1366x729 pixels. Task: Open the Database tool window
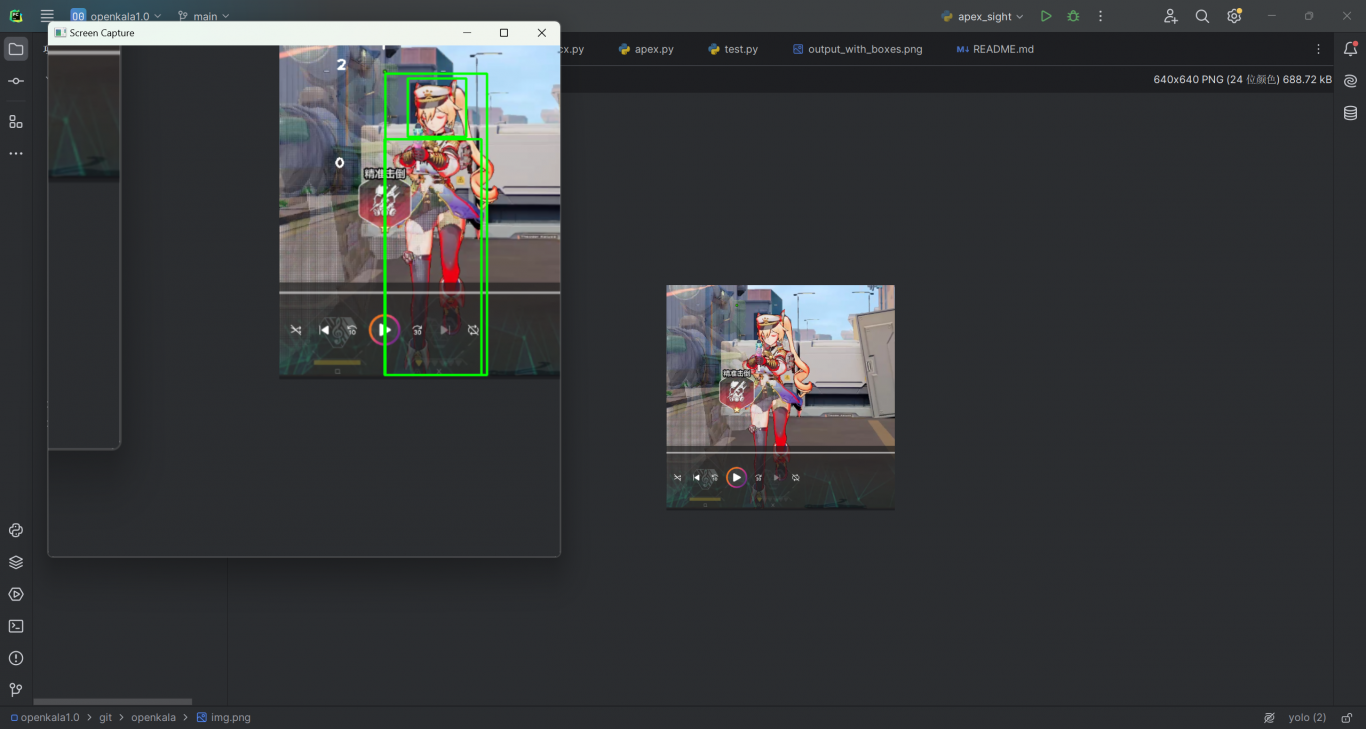1350,113
